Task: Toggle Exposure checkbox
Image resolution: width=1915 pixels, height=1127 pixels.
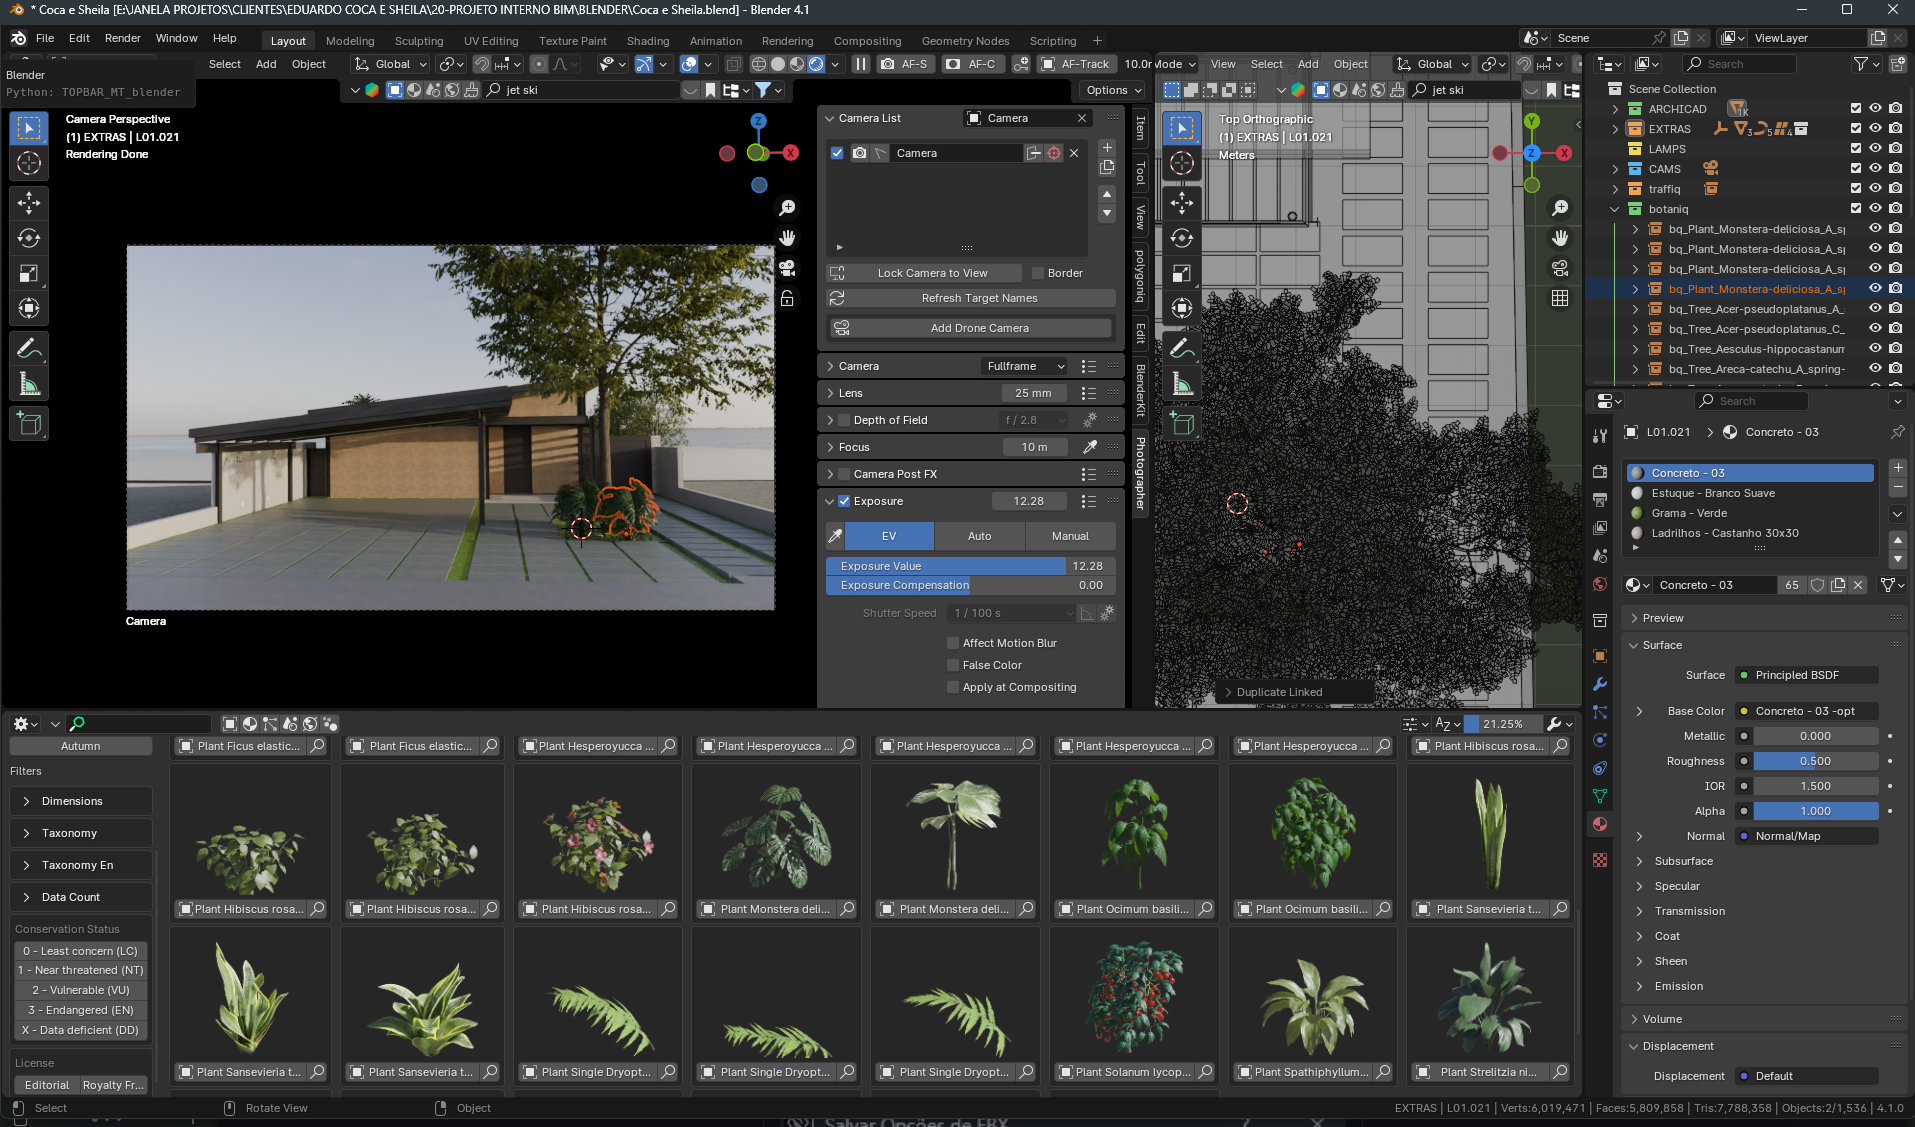Action: [x=844, y=501]
